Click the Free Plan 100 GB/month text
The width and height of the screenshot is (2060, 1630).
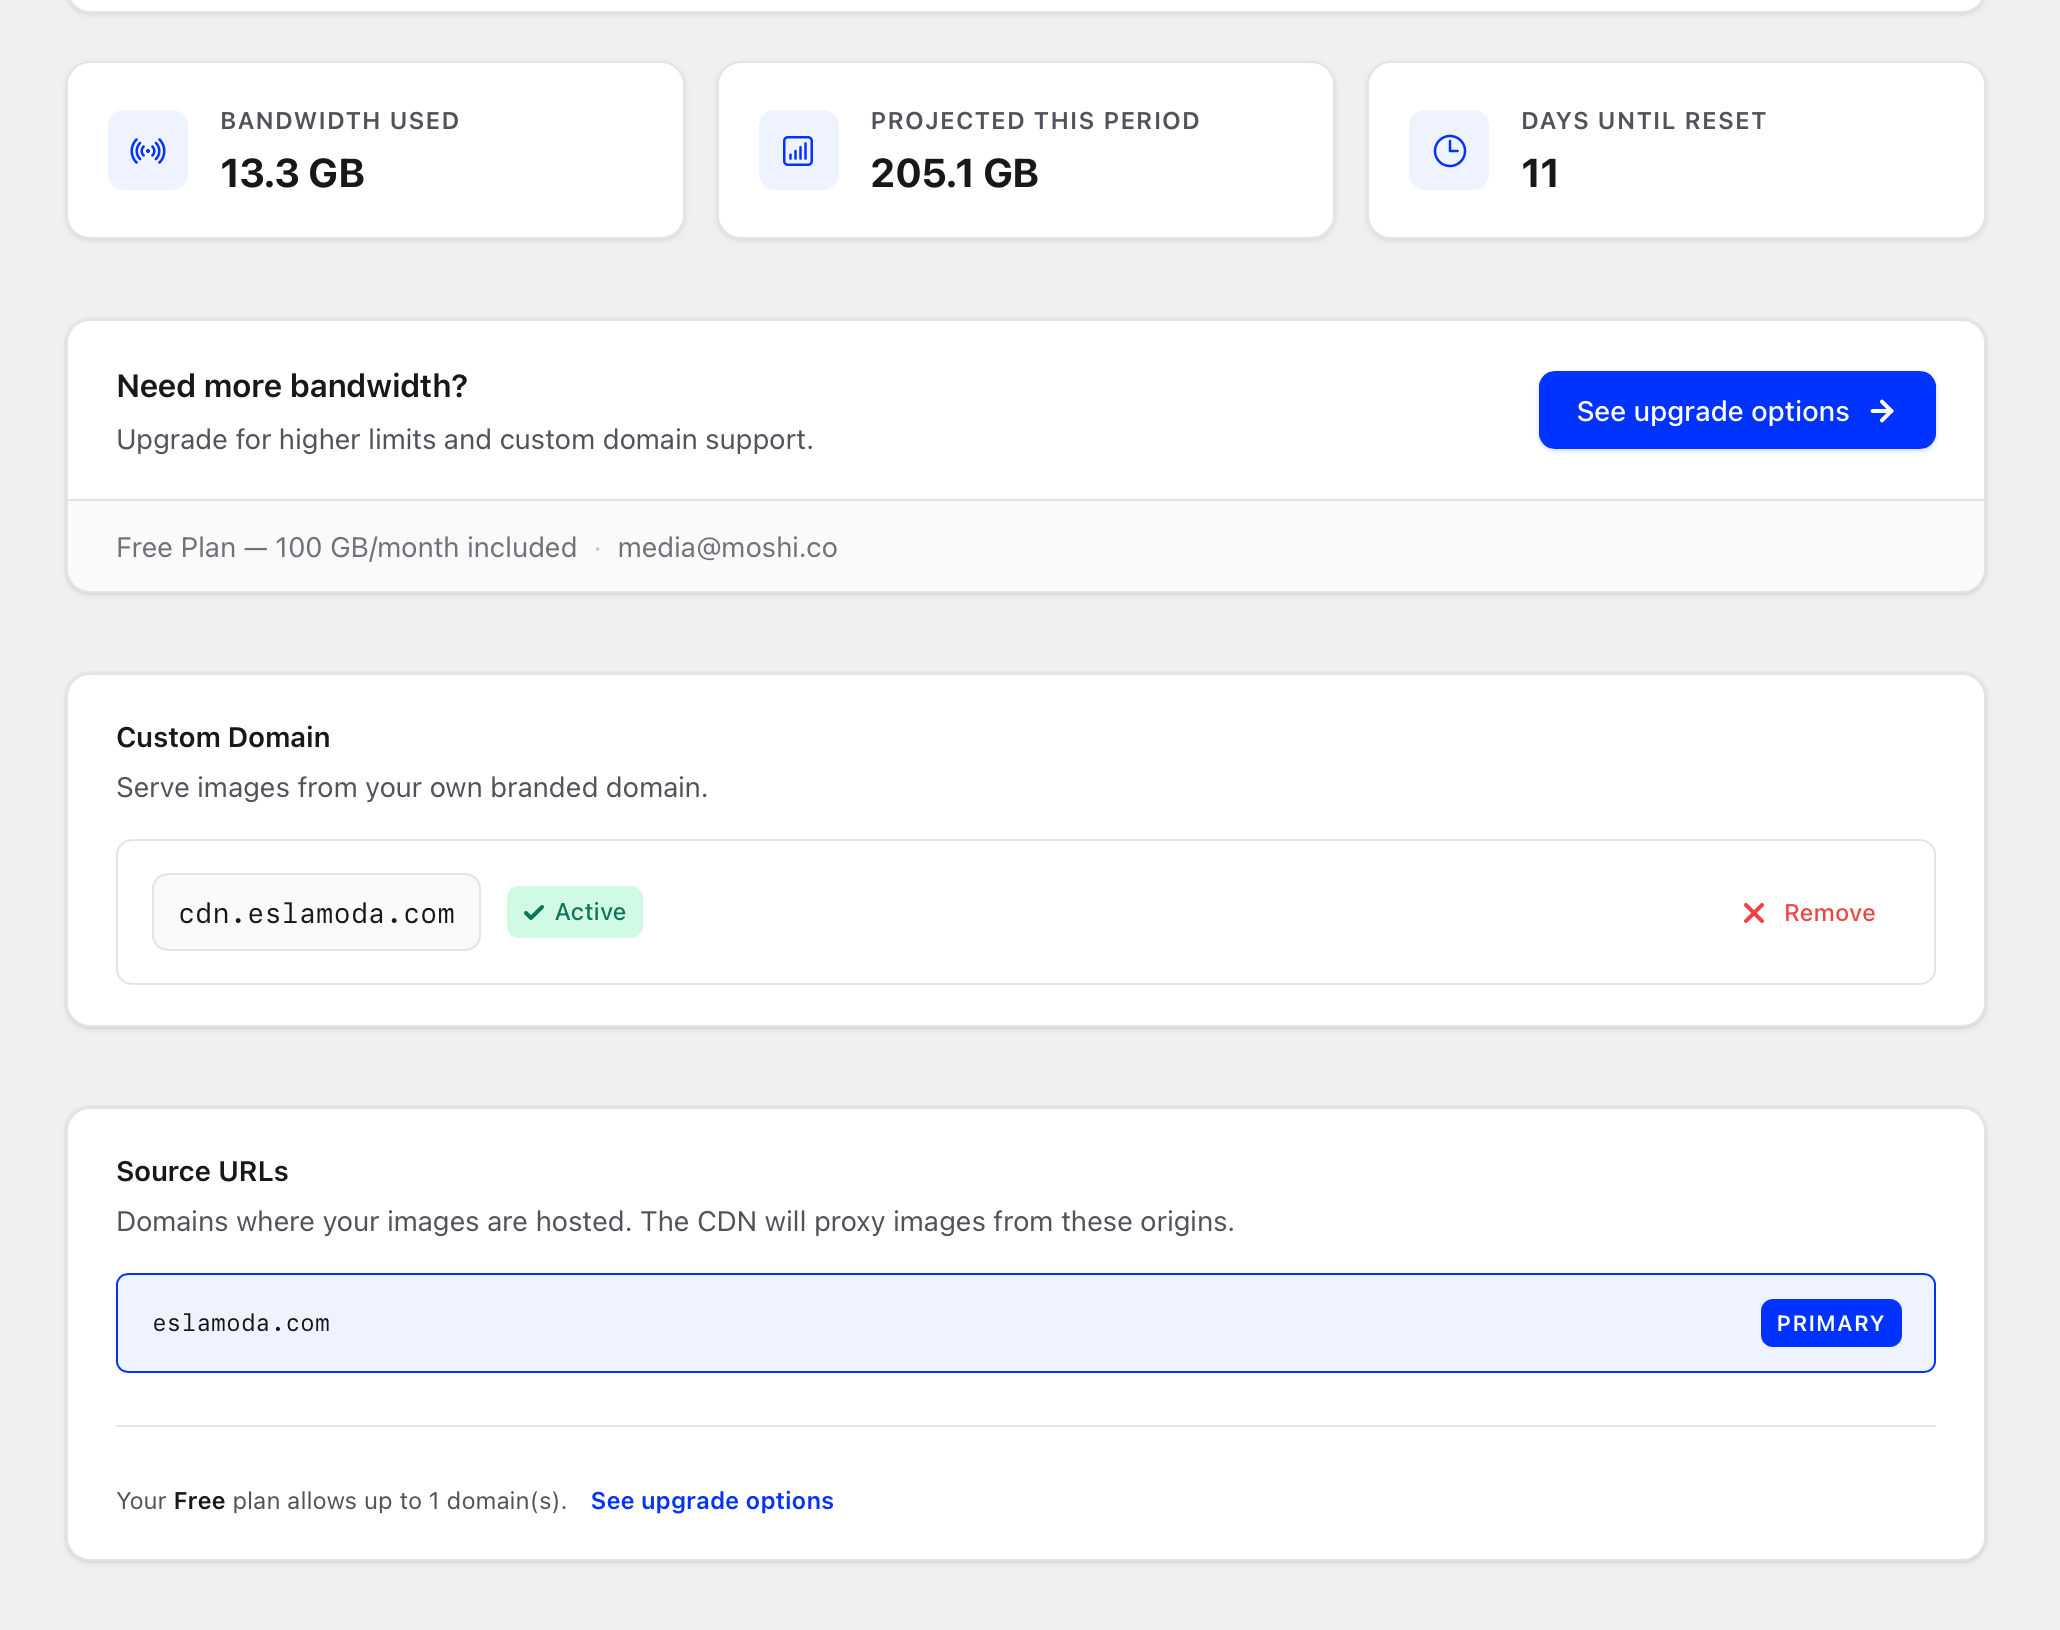coord(346,547)
